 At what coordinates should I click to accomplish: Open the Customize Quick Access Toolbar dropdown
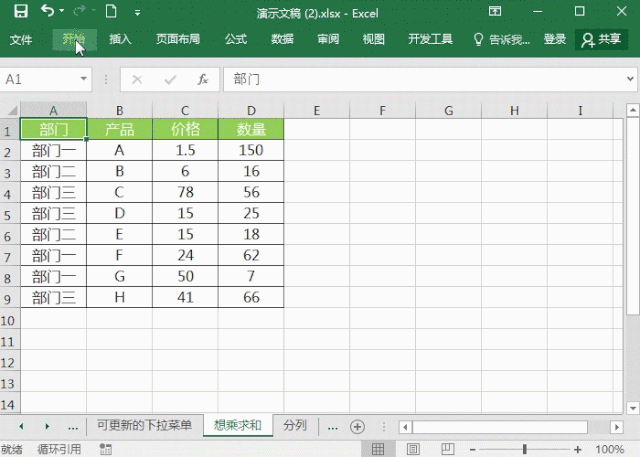point(138,13)
